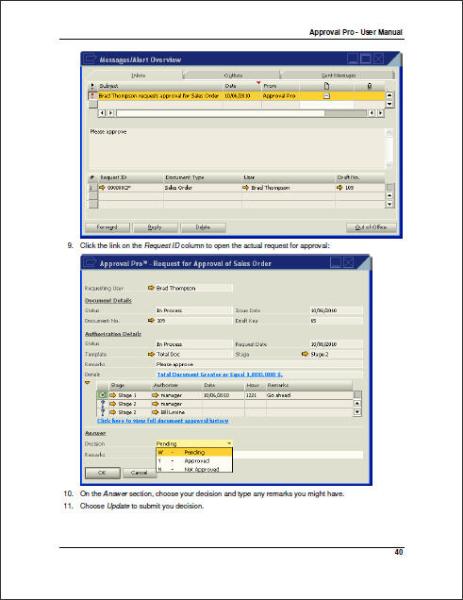Viewport: 463px width, 600px height.
Task: Open the Document No. link arrow
Action: tap(151, 320)
